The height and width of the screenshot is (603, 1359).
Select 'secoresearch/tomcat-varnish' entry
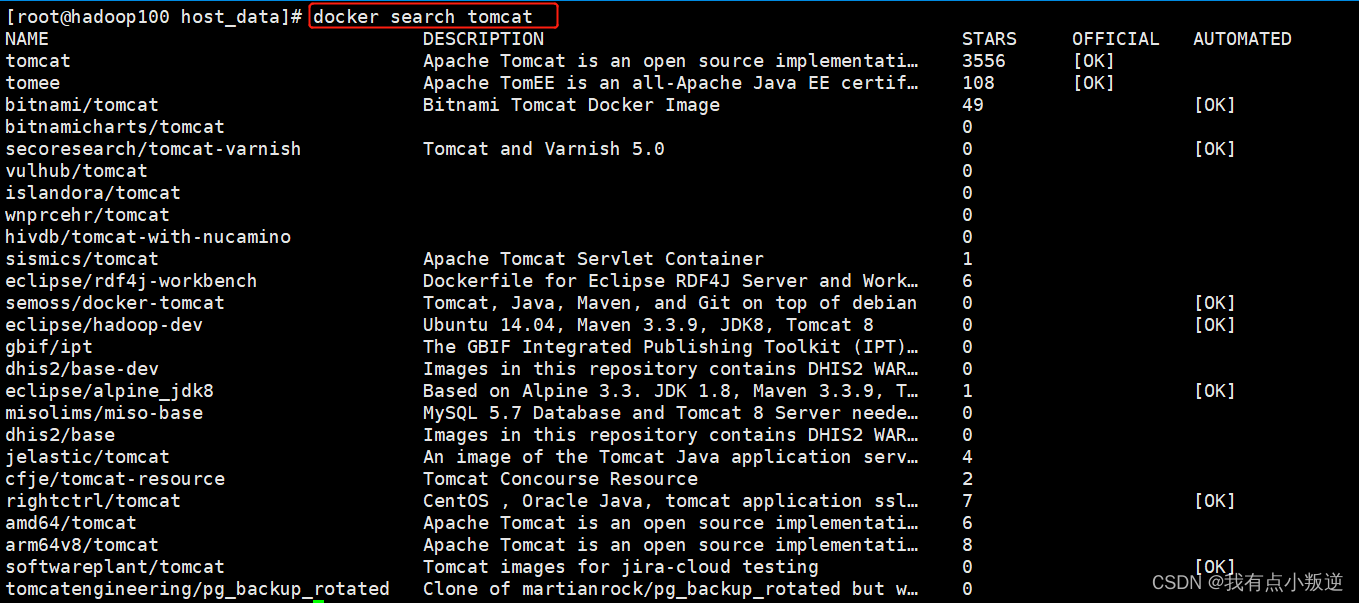153,149
